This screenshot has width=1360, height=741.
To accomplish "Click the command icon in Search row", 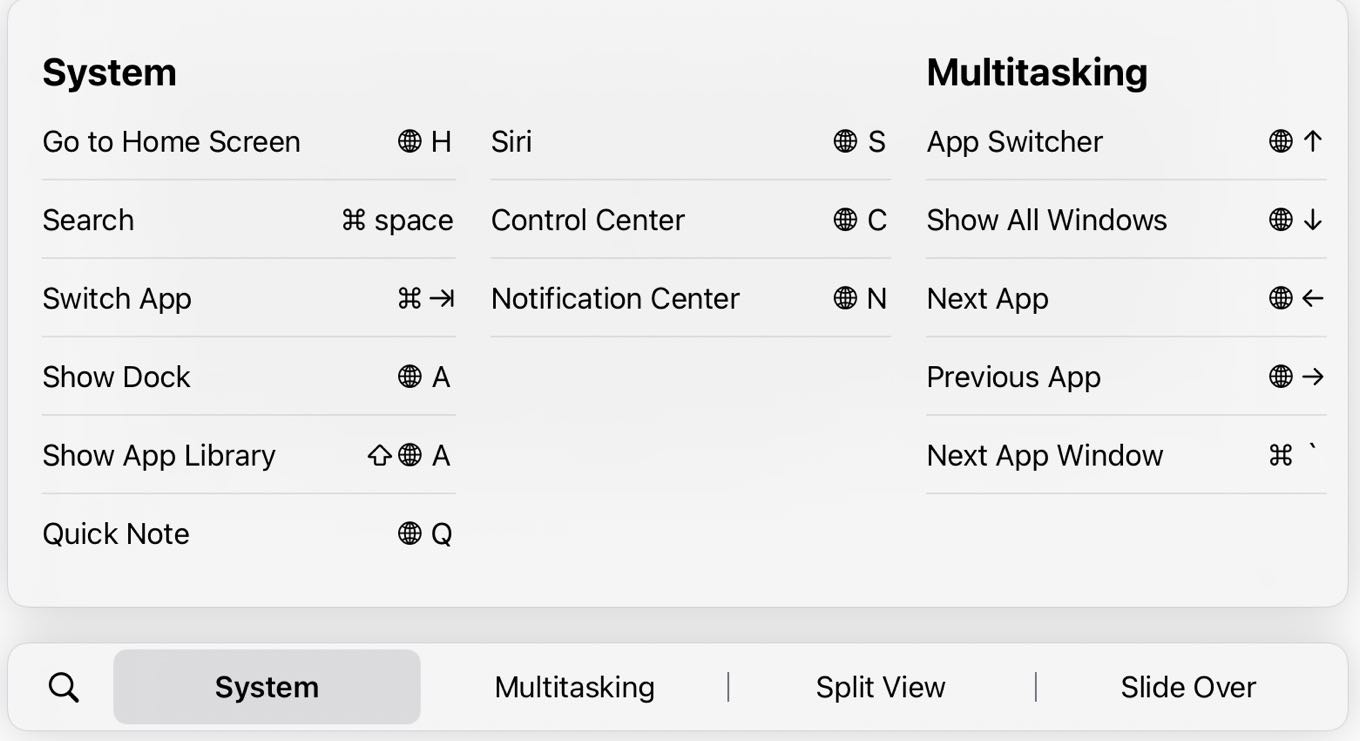I will (x=353, y=220).
